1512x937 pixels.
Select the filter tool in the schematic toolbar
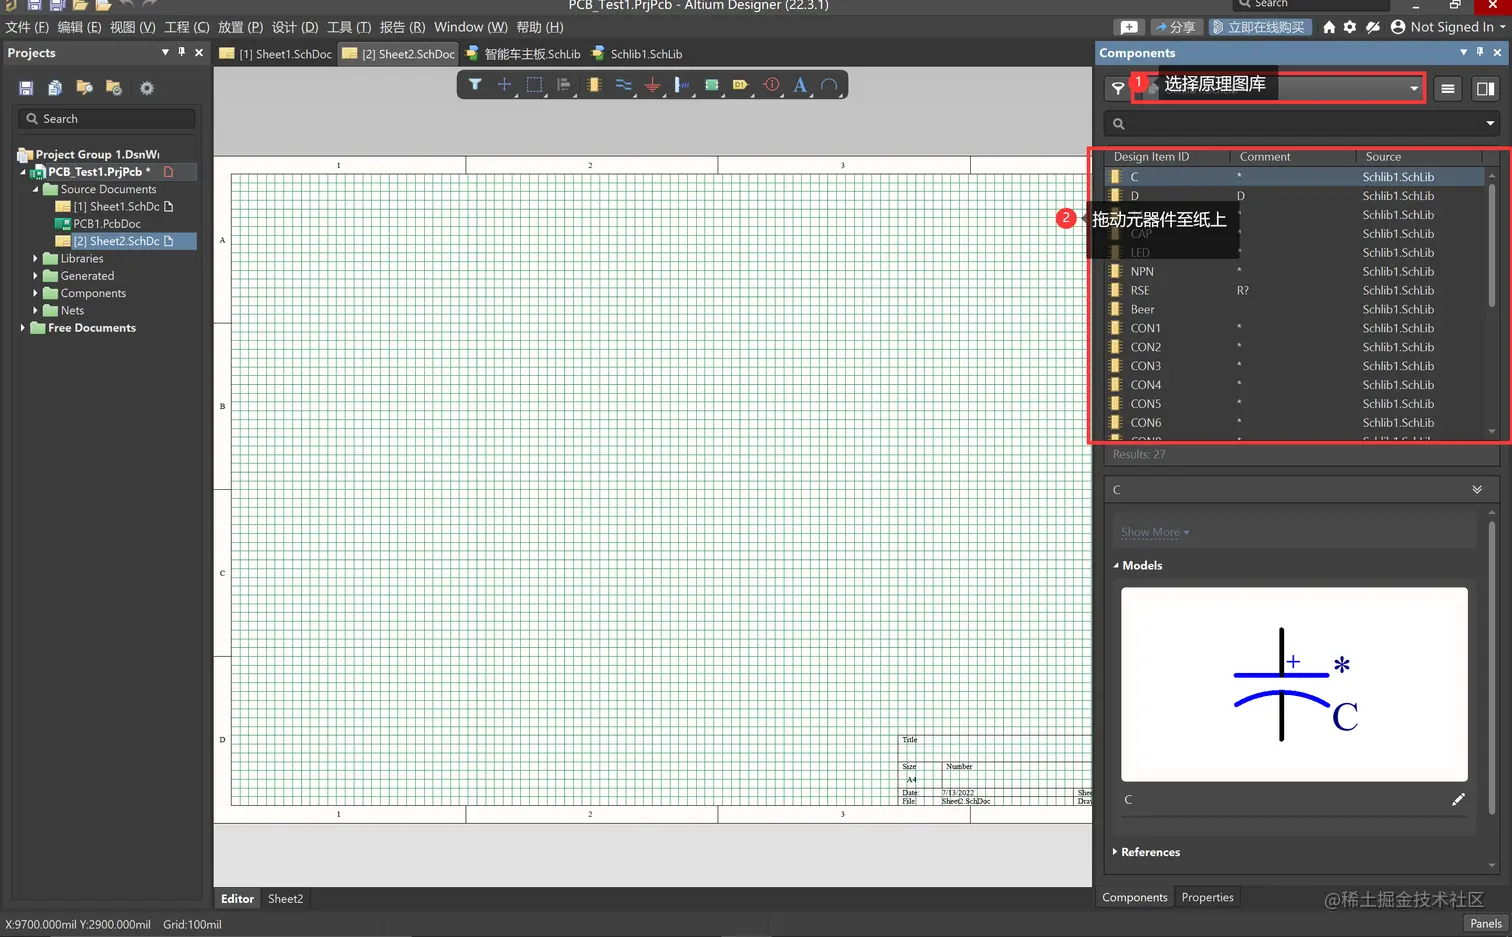coord(475,85)
